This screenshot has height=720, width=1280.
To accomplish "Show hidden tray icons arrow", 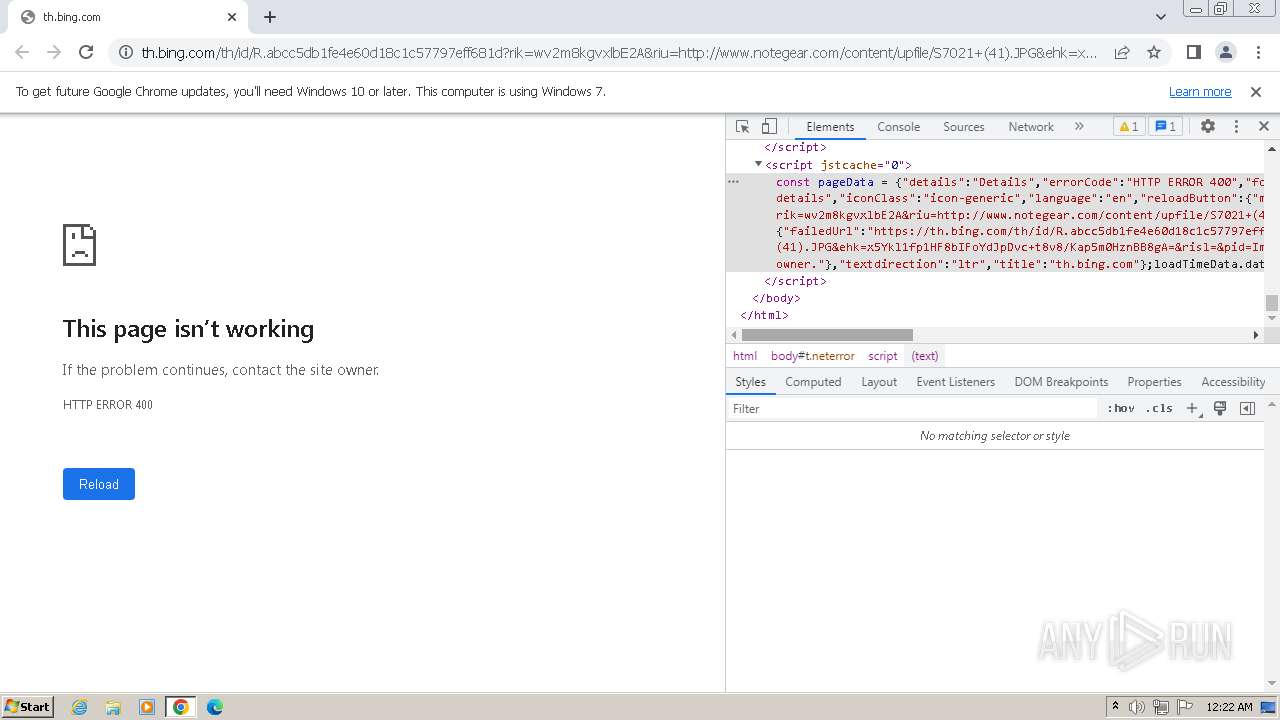I will tap(1115, 707).
